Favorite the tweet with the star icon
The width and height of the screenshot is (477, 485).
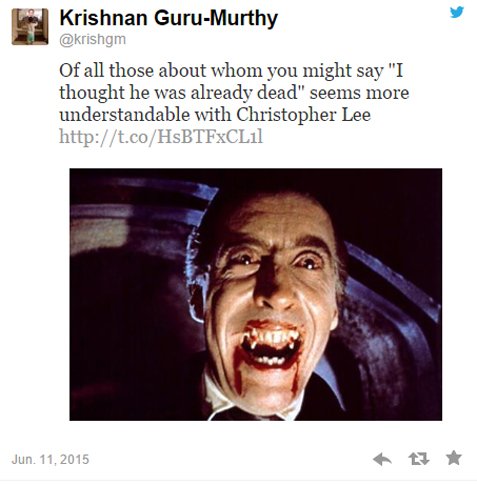click(454, 458)
